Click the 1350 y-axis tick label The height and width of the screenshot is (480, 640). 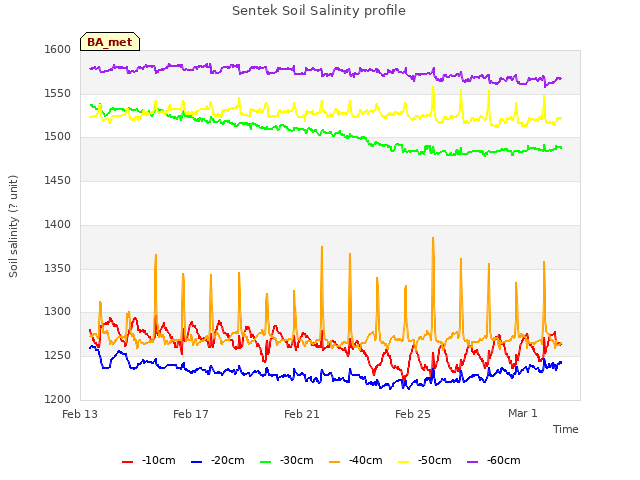tap(58, 269)
